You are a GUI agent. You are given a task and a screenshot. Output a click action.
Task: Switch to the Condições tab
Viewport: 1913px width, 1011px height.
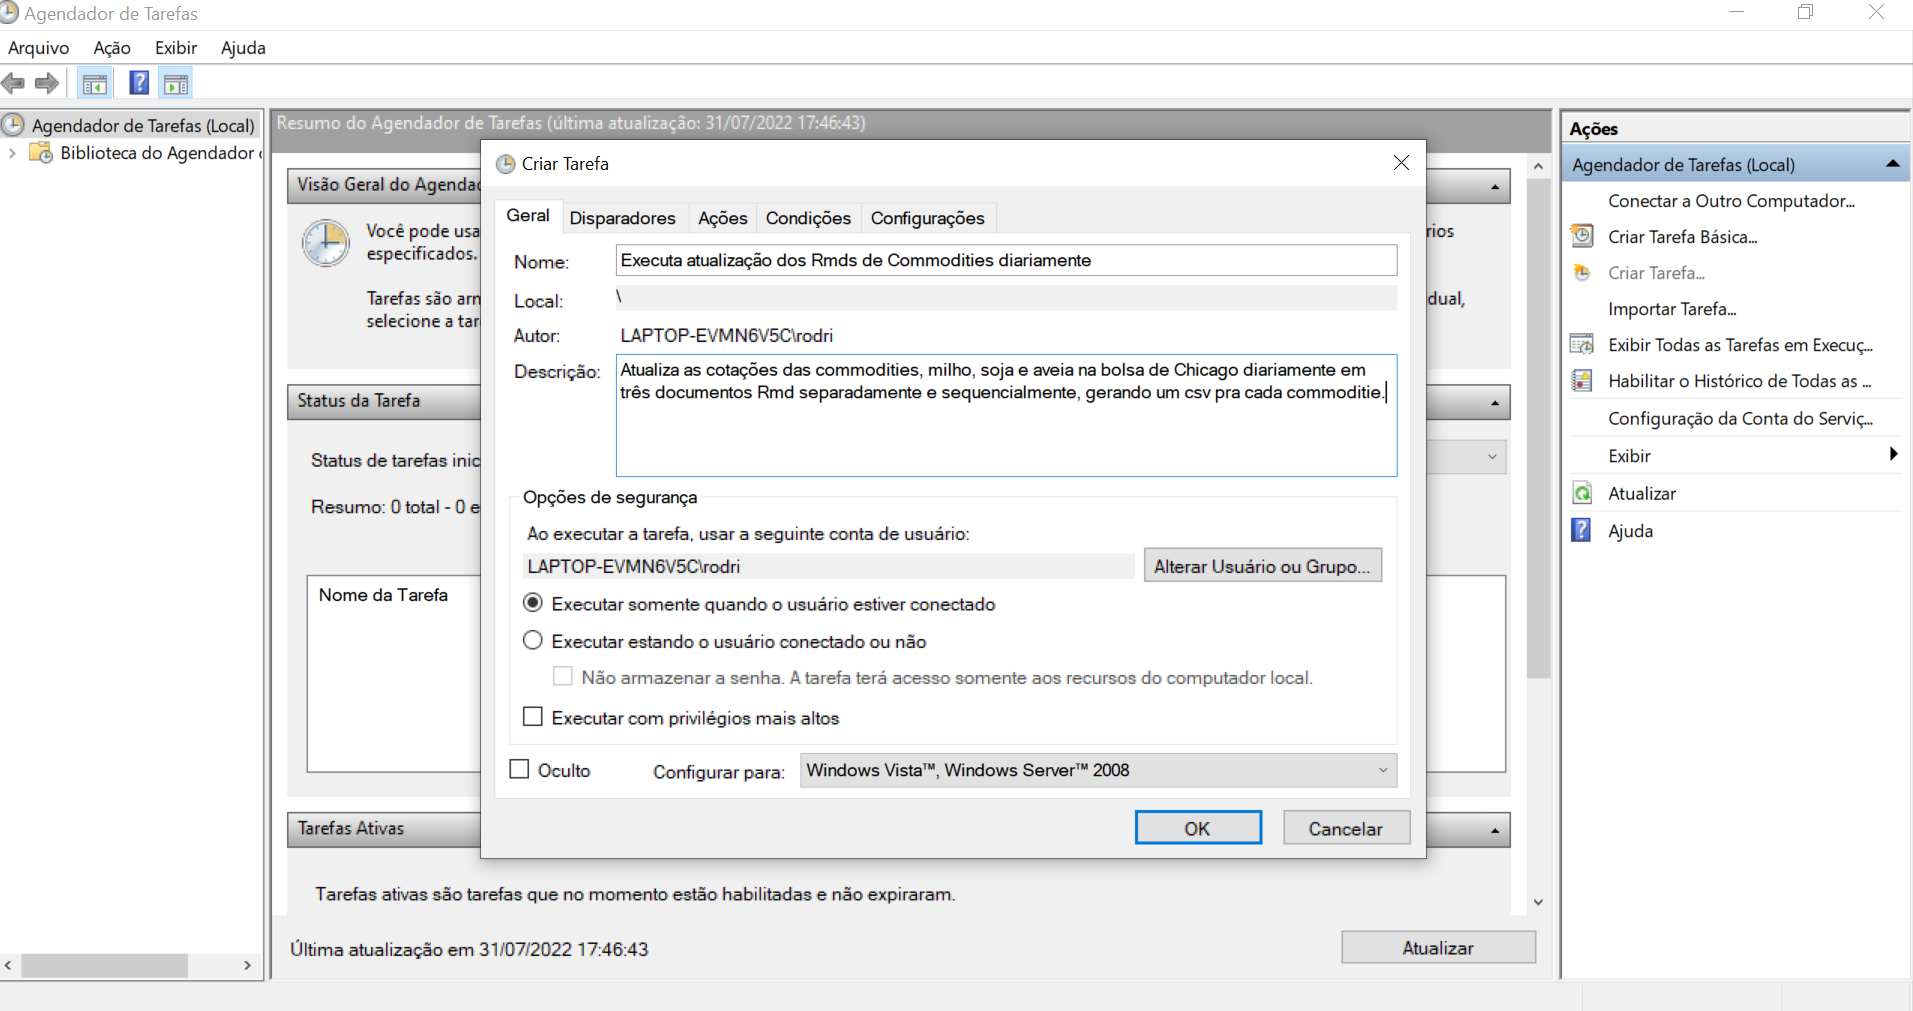[x=808, y=218]
